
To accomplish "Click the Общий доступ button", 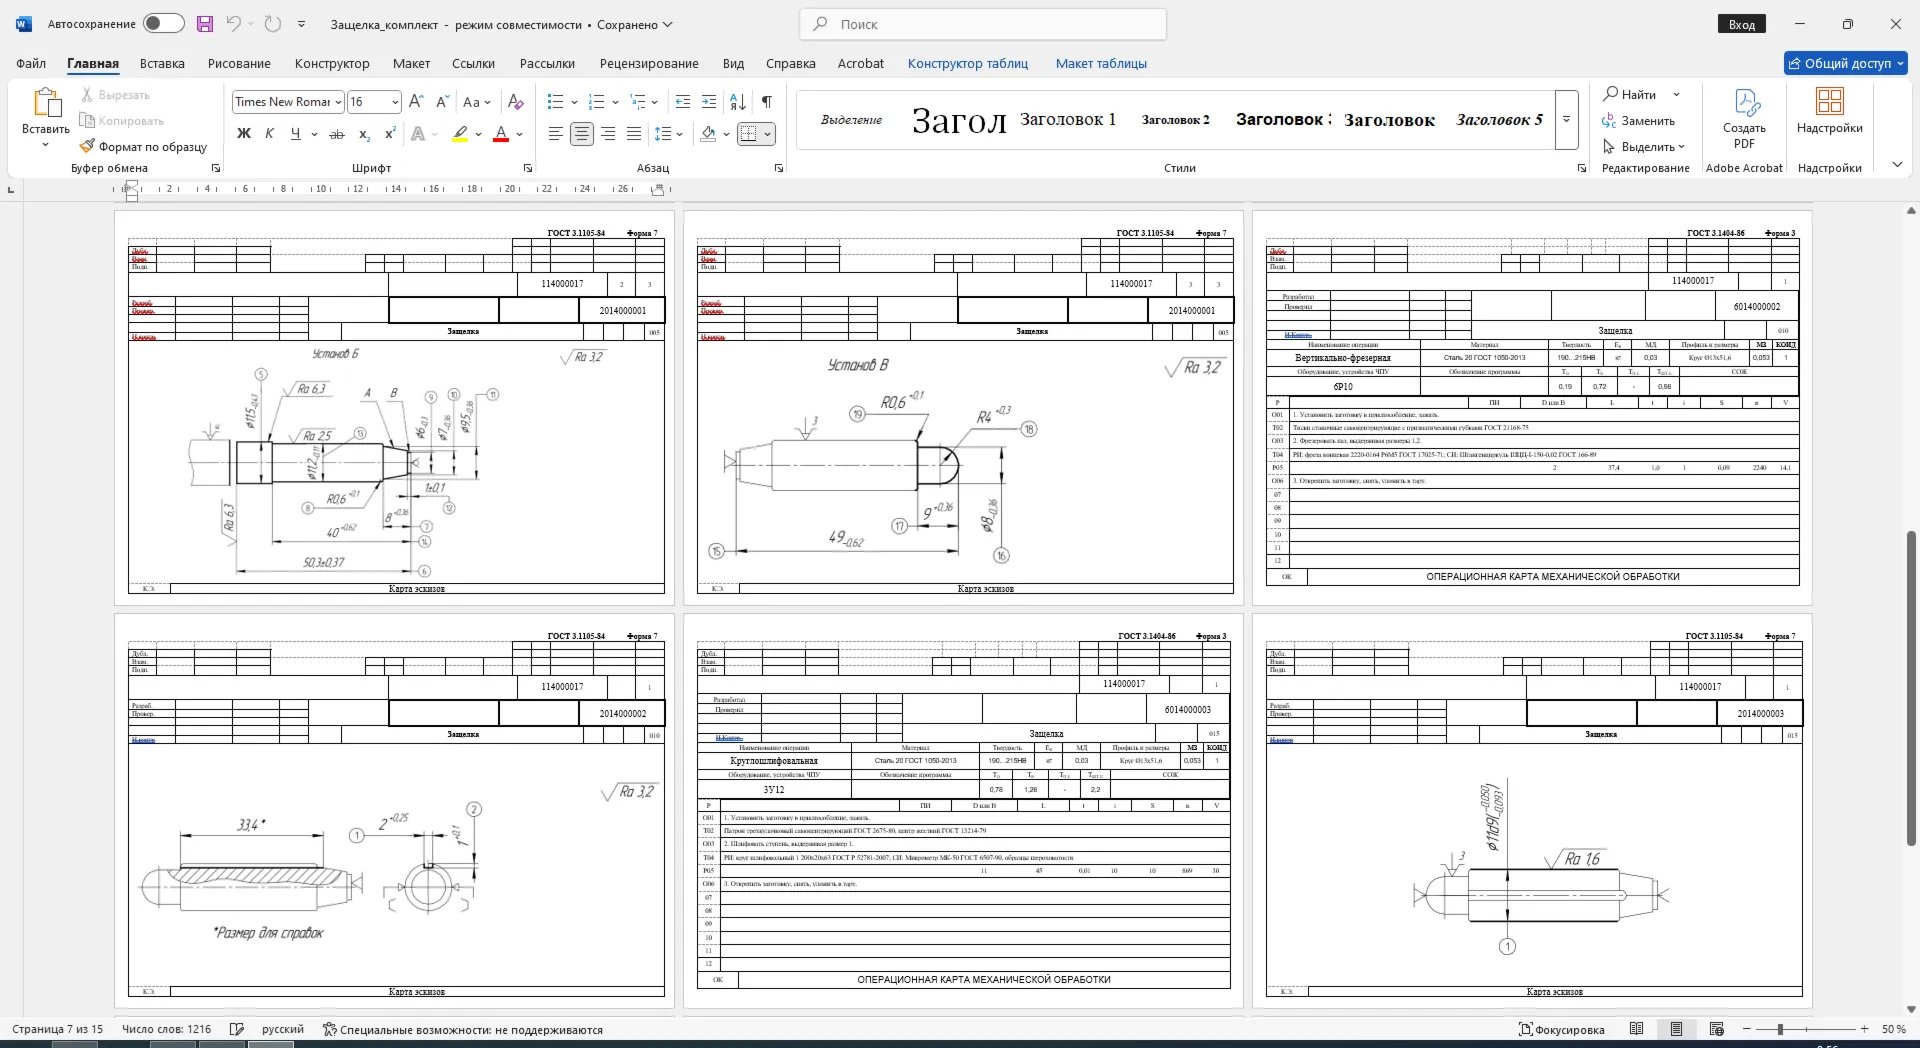I will pyautogui.click(x=1845, y=63).
